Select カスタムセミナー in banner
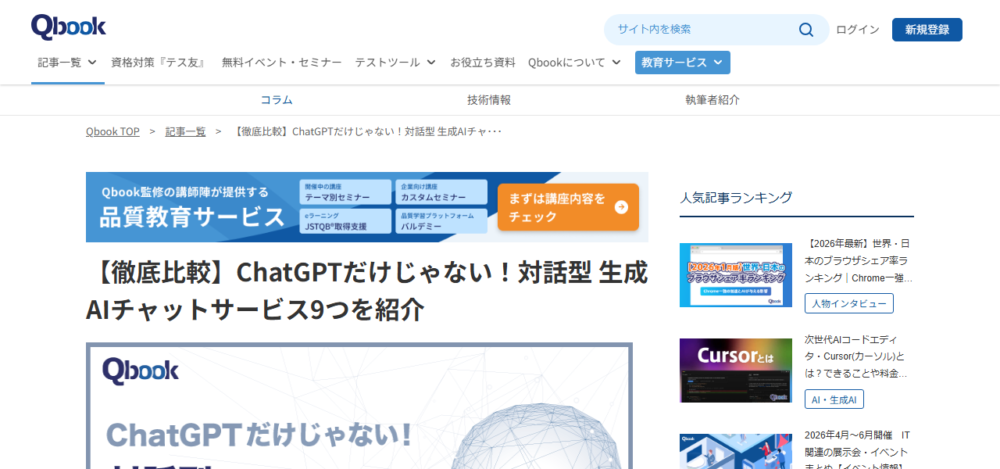The width and height of the screenshot is (1000, 469). pos(441,192)
